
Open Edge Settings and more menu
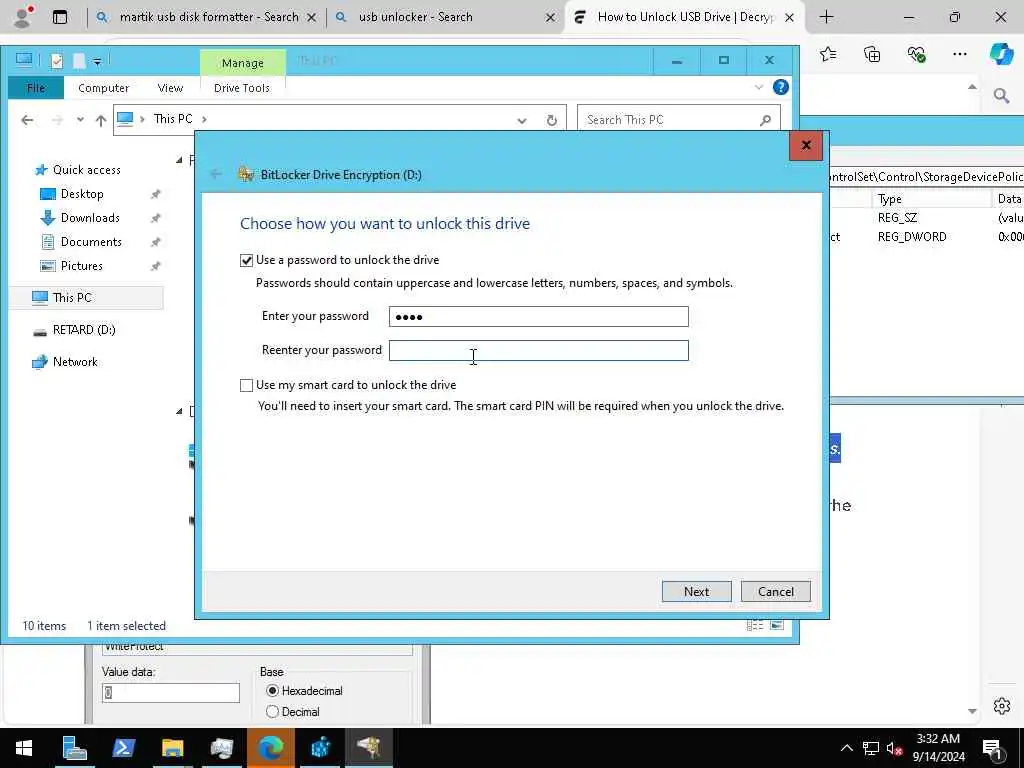(959, 54)
